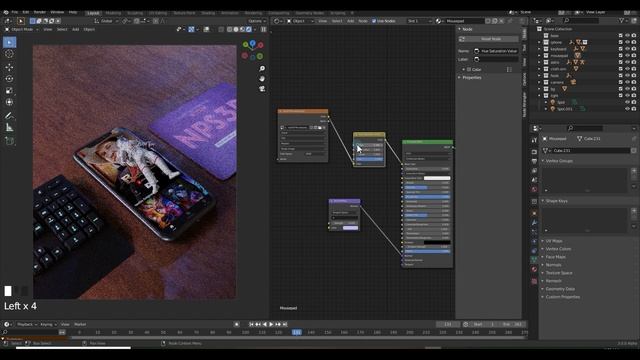Switch to rendered viewport shading icon
Screen dimensions: 640x360
point(249,29)
